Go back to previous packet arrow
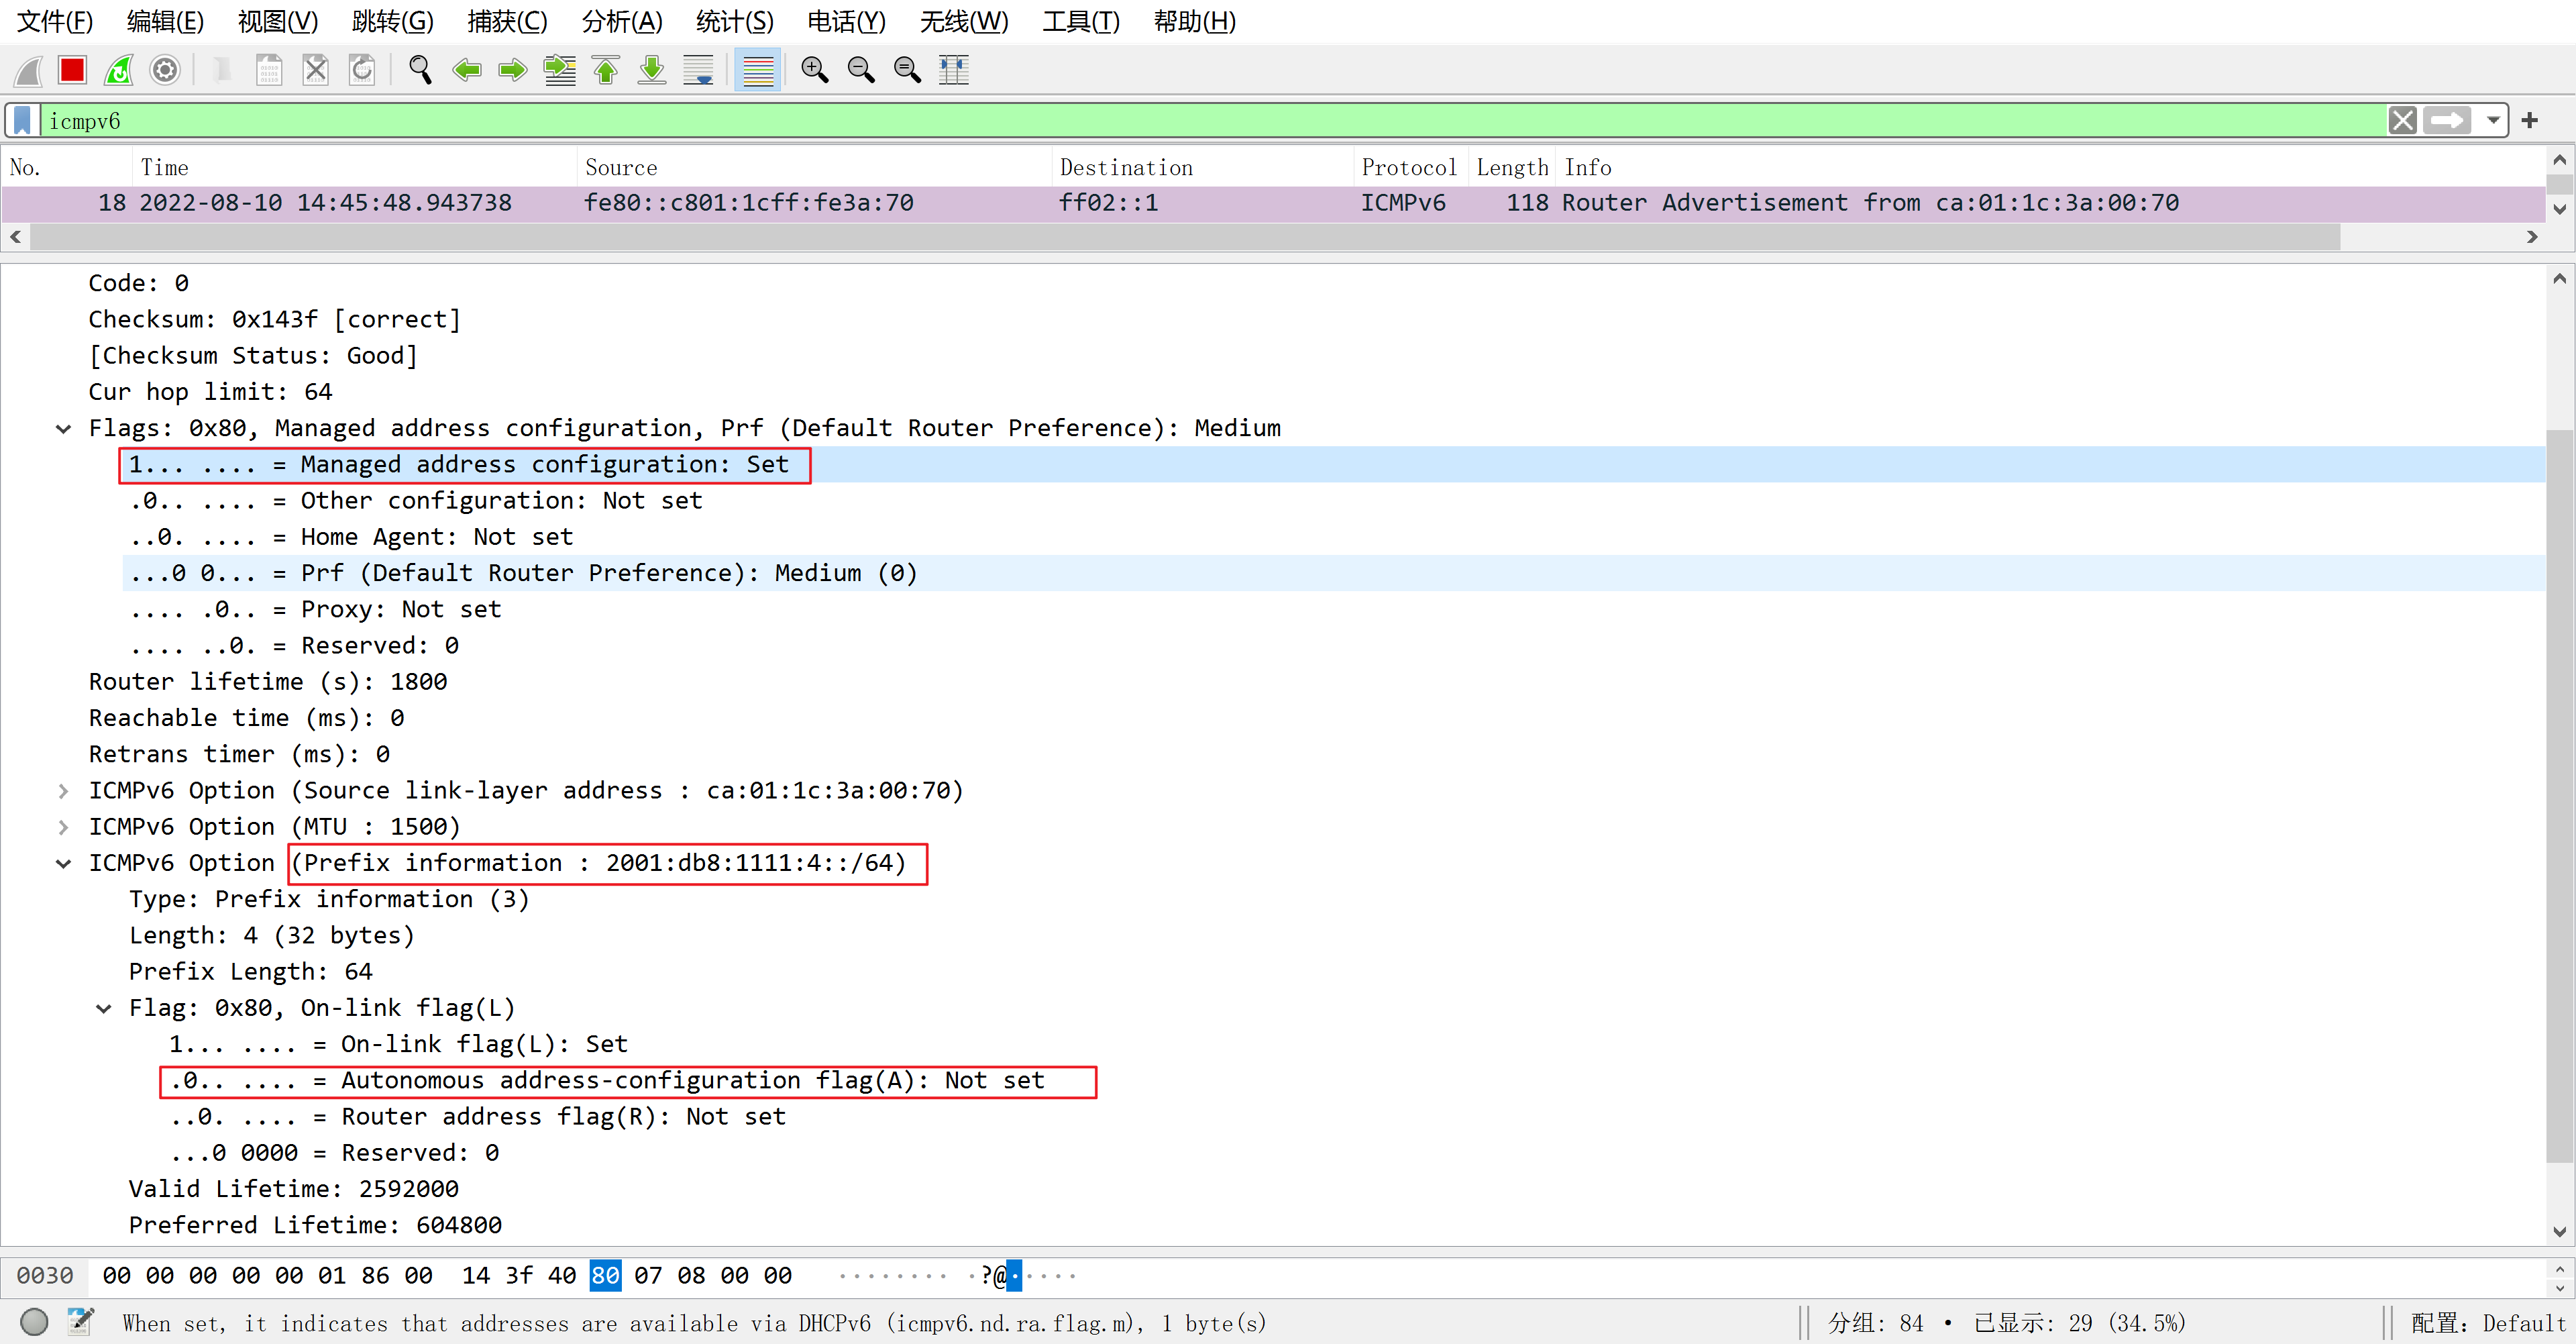 pos(467,70)
